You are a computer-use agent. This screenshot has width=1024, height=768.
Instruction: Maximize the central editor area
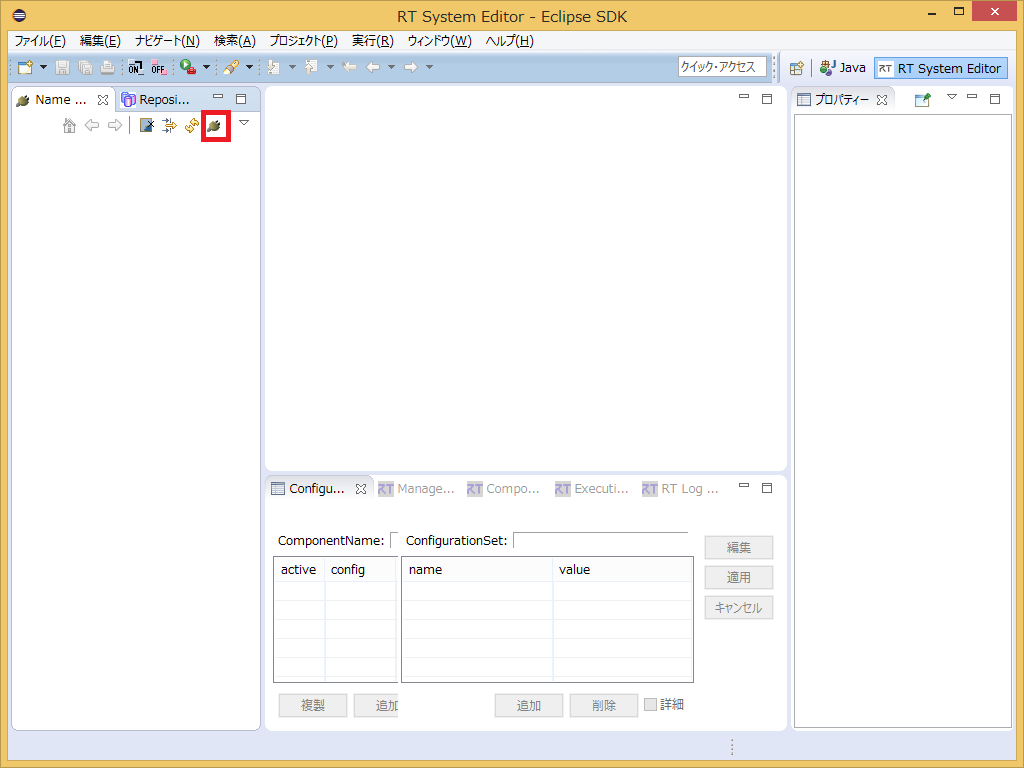tap(767, 99)
